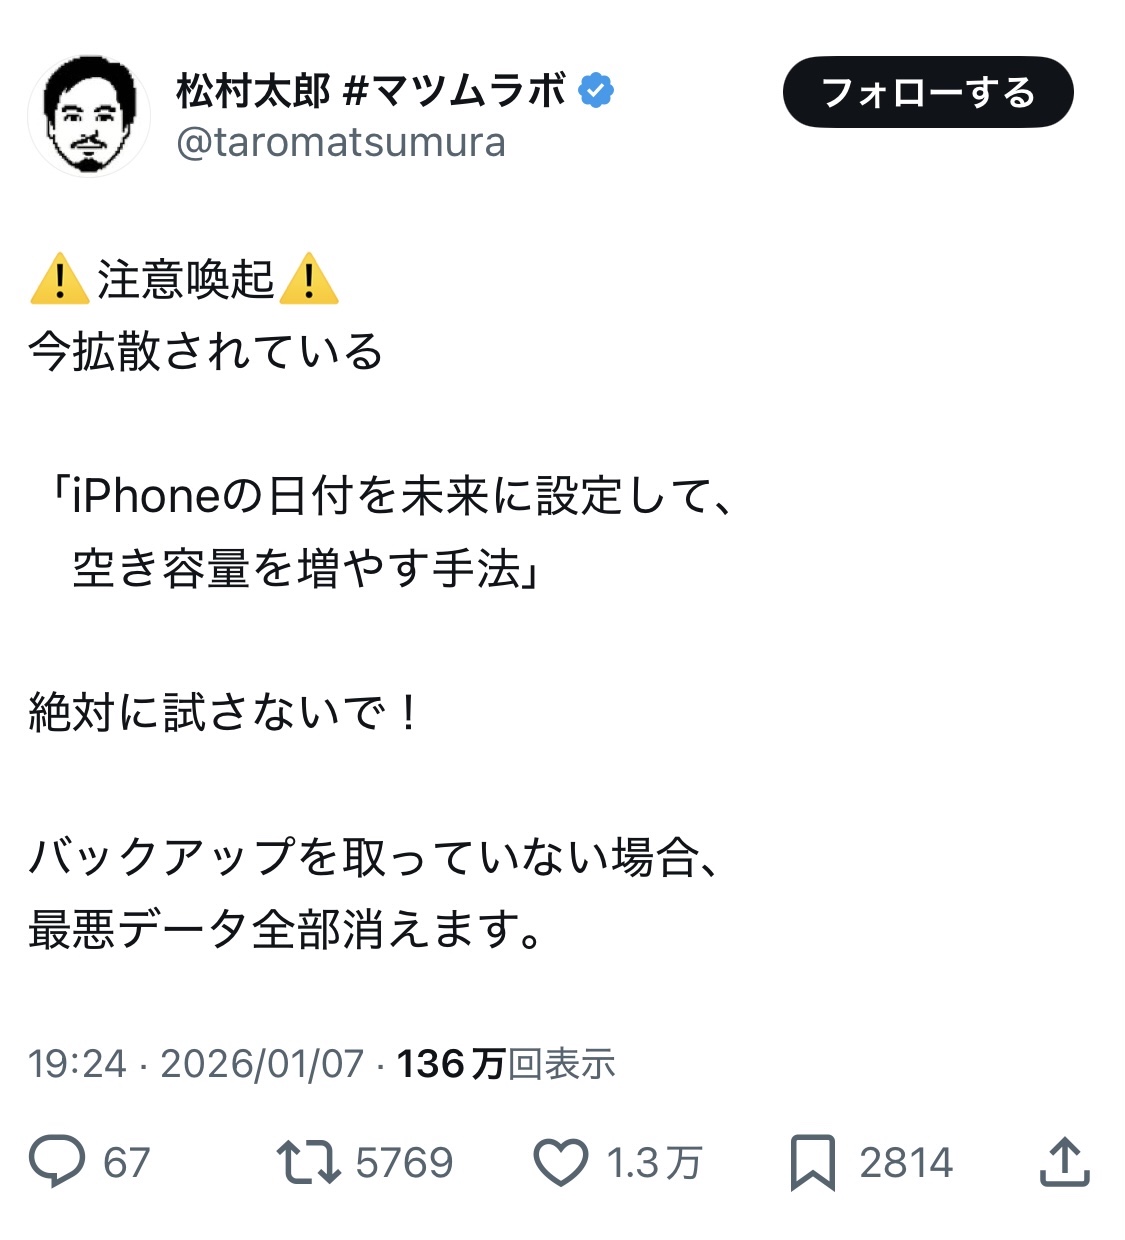The height and width of the screenshot is (1240, 1125).
Task: Open the profile avatar picture
Action: [x=89, y=115]
